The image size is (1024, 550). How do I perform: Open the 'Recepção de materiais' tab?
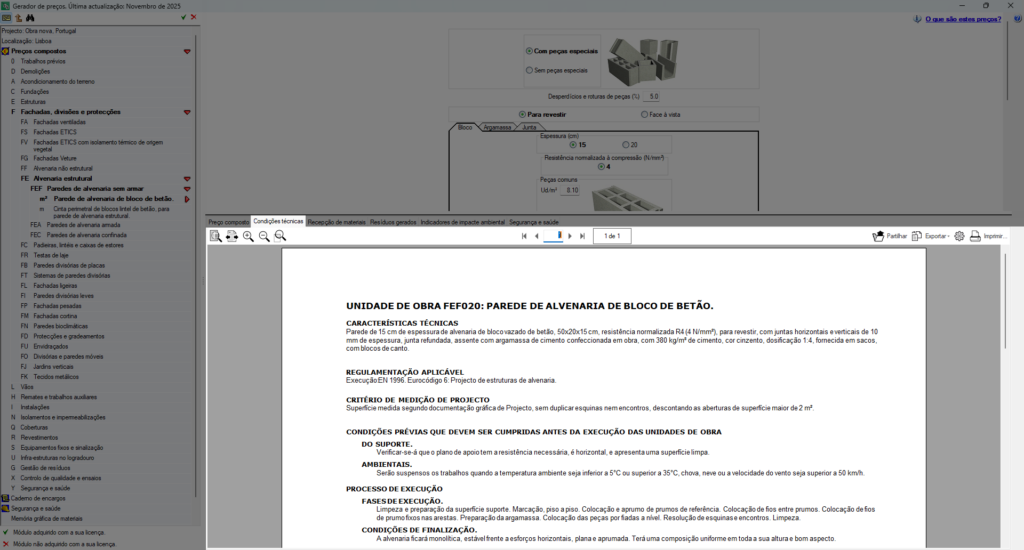(336, 222)
